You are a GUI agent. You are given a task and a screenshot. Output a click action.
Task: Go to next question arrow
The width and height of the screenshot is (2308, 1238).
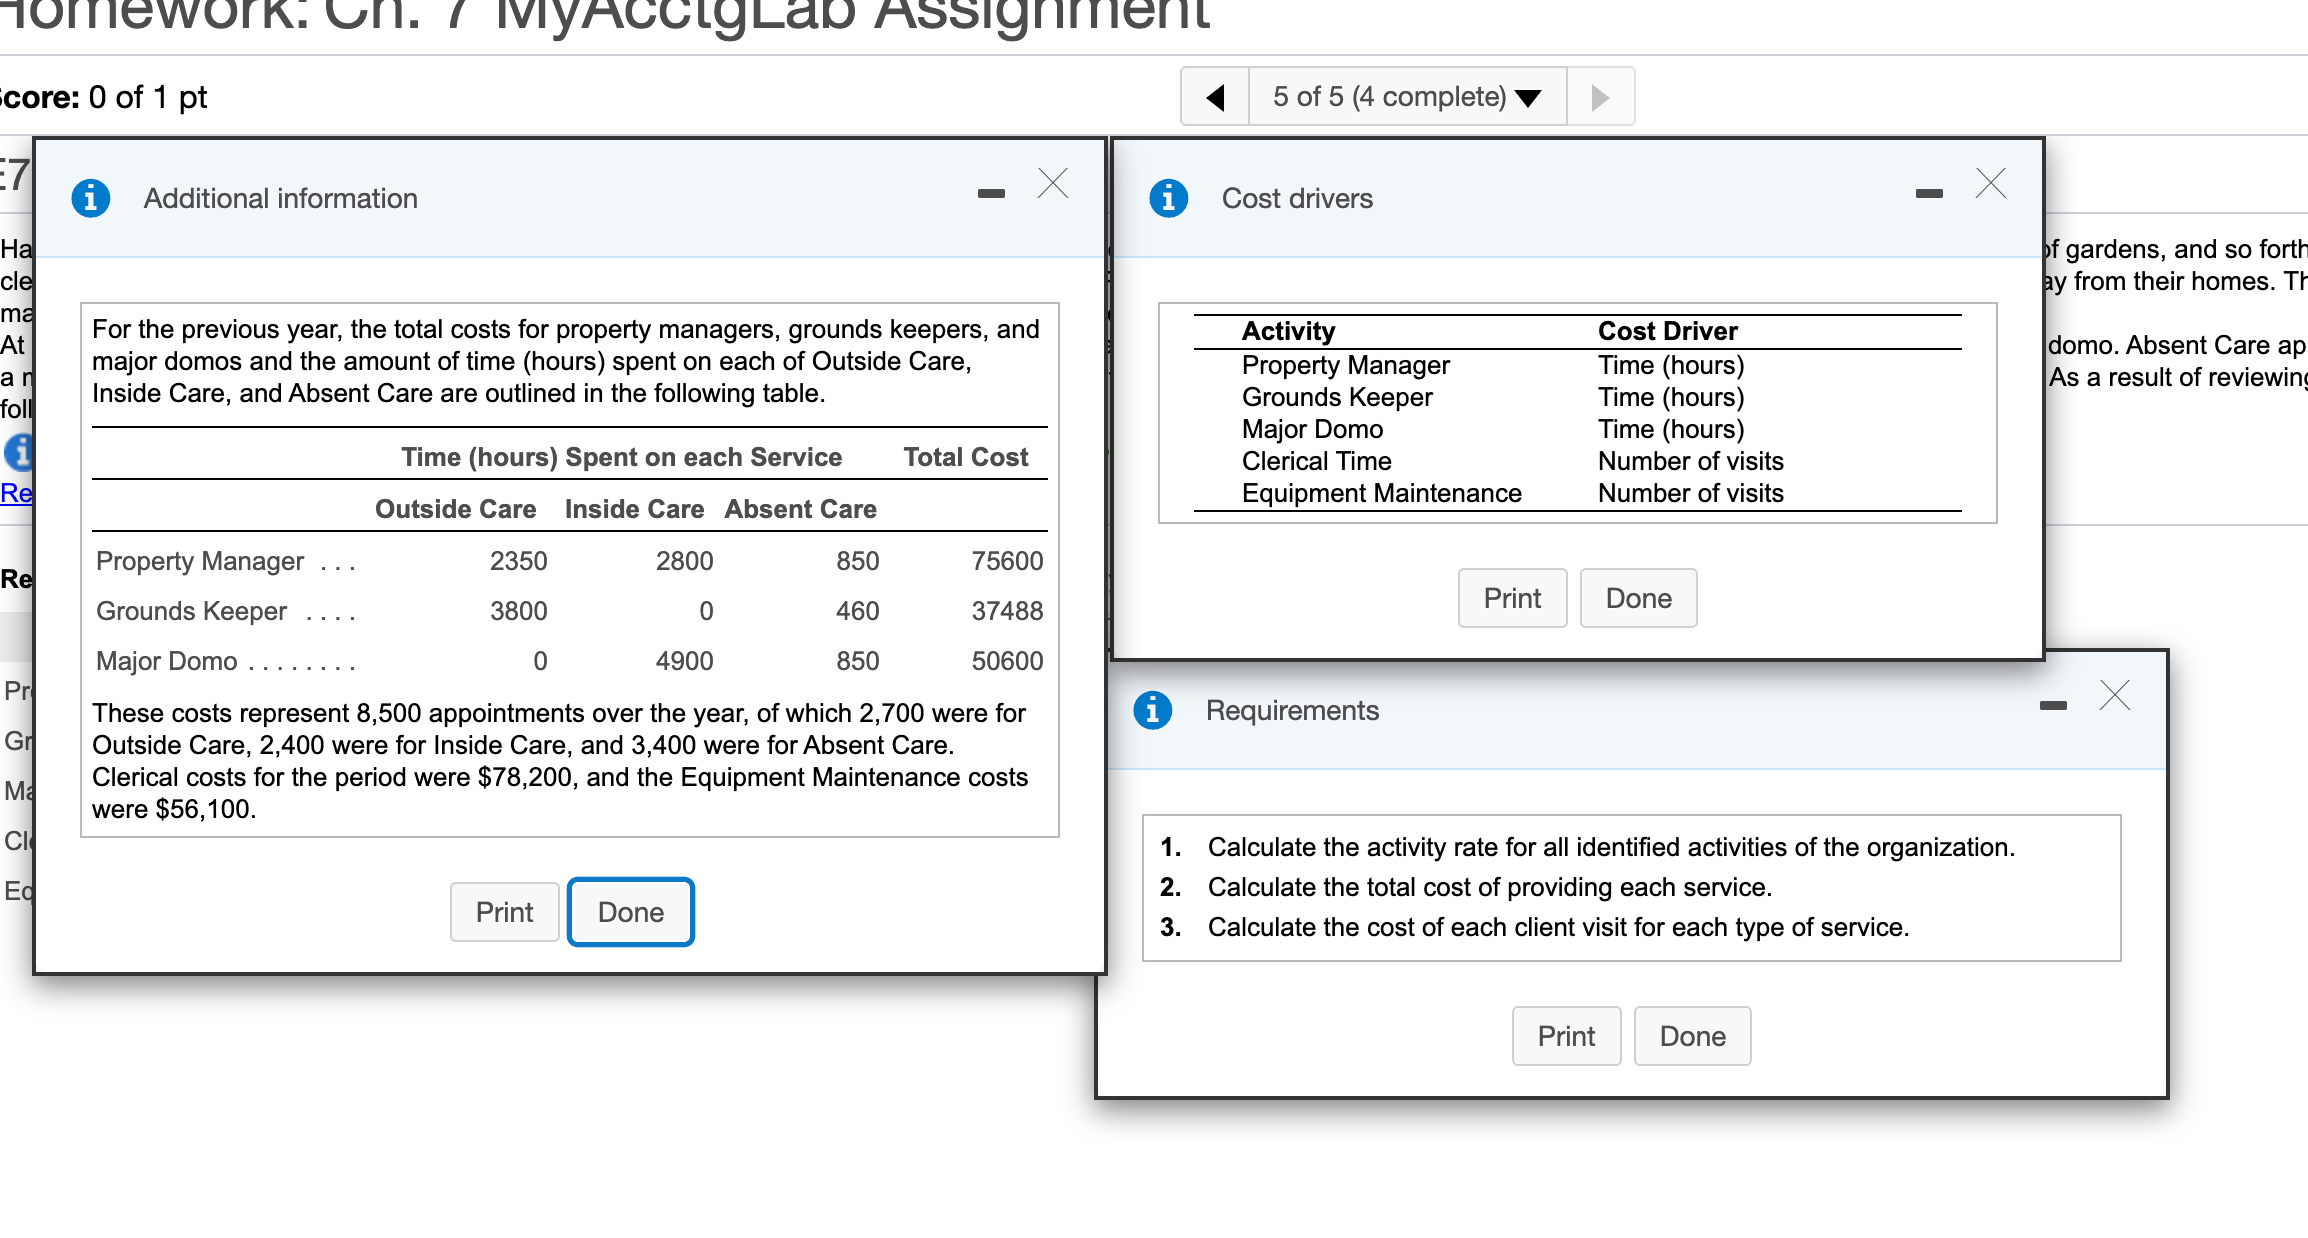(1600, 97)
